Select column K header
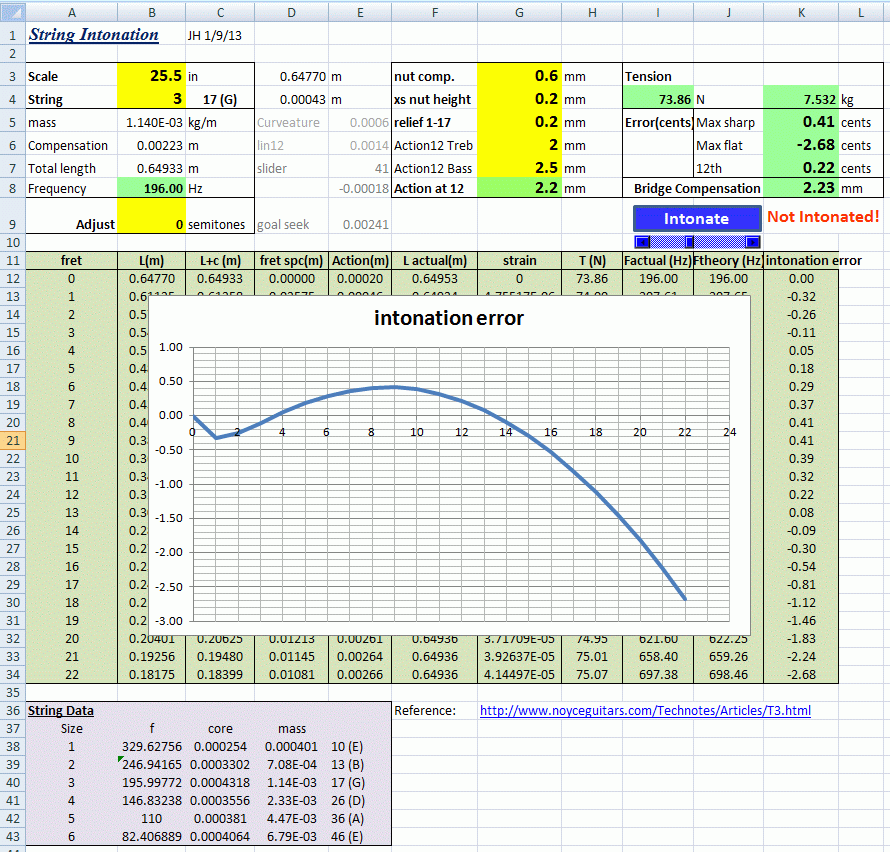 pos(801,12)
